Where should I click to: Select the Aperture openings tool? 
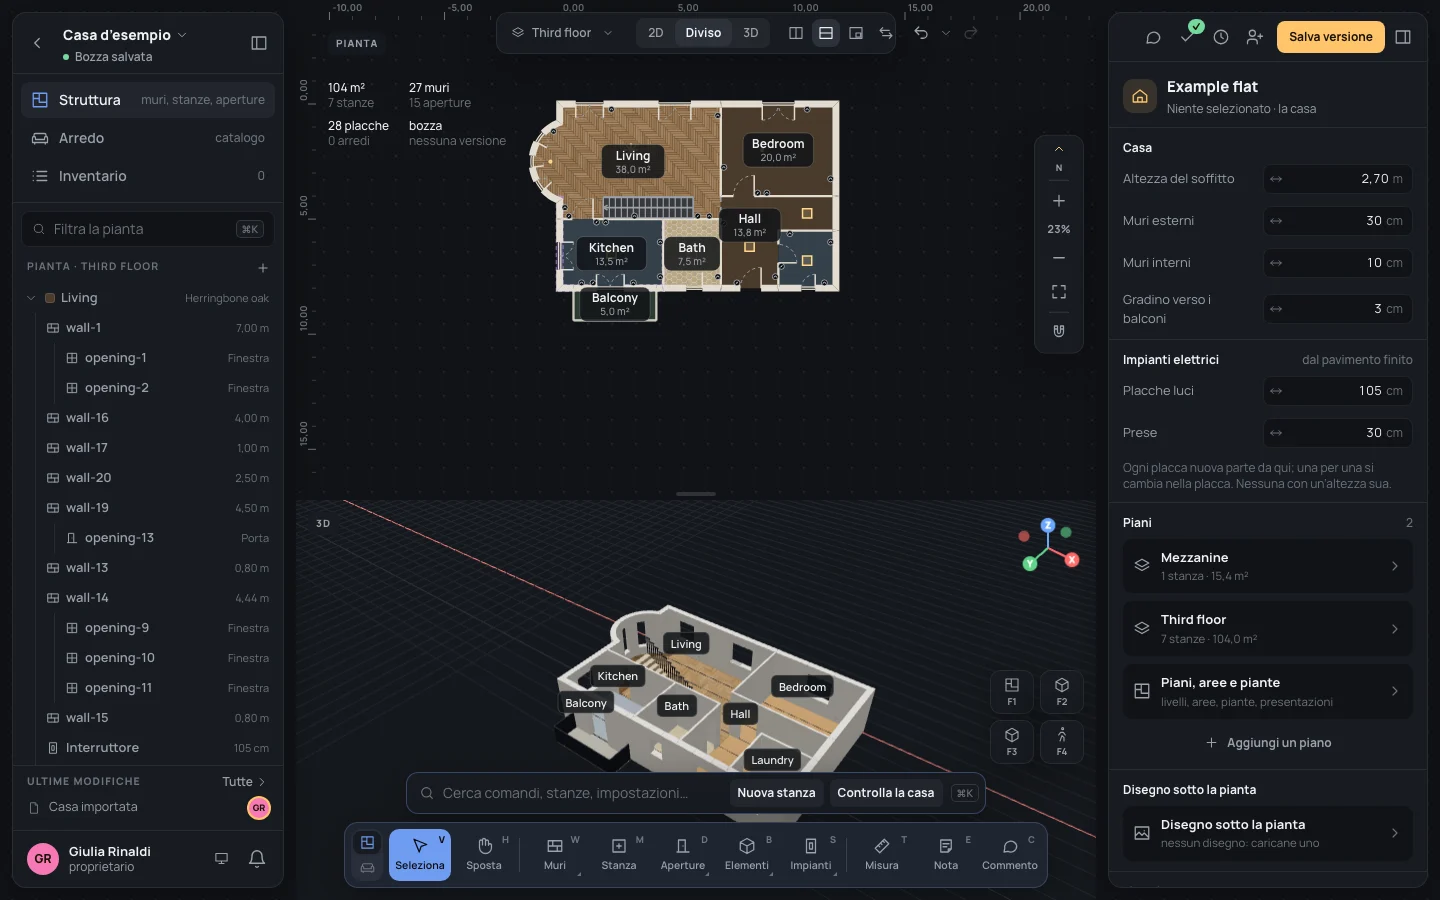[683, 855]
